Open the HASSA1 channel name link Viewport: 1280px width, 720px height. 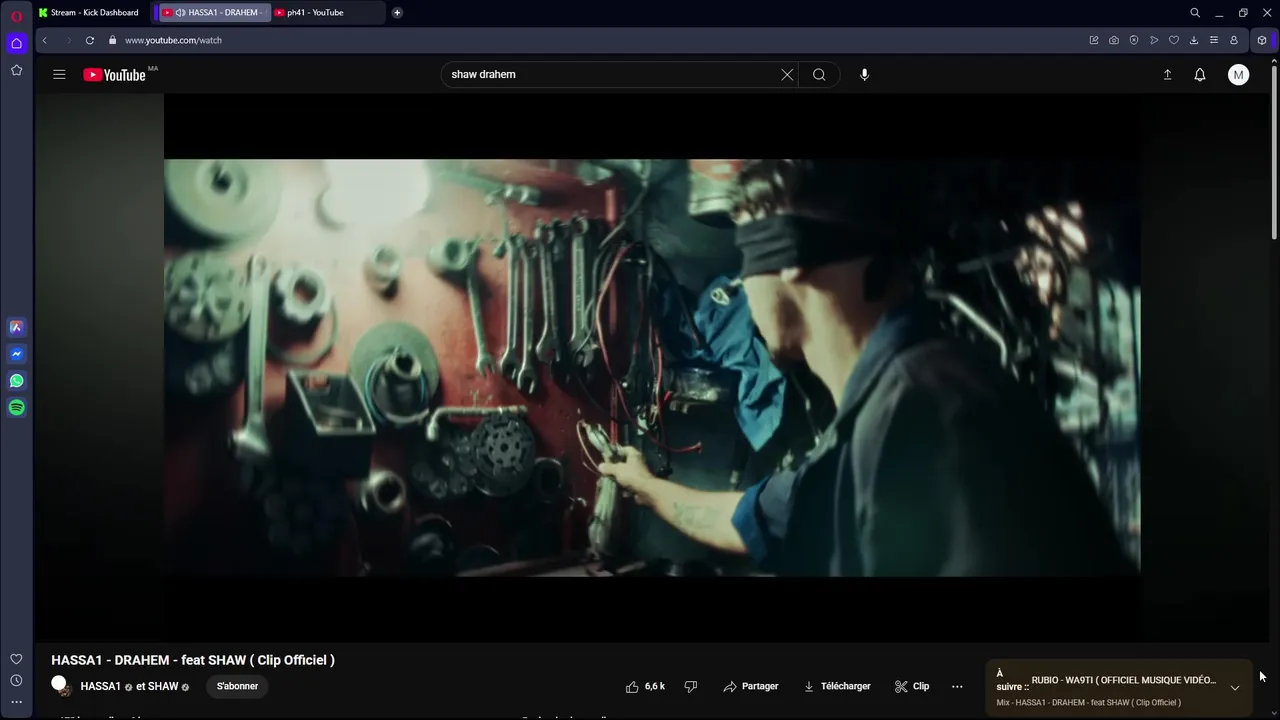100,686
